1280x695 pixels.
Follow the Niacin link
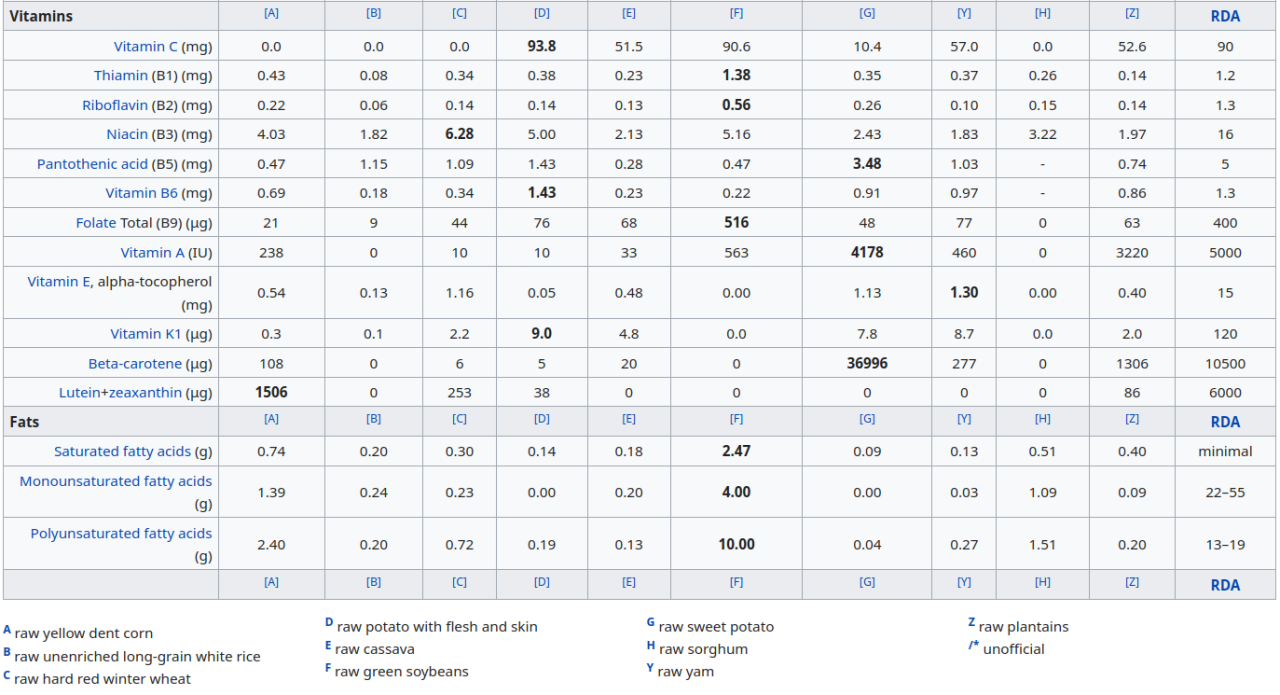[127, 135]
